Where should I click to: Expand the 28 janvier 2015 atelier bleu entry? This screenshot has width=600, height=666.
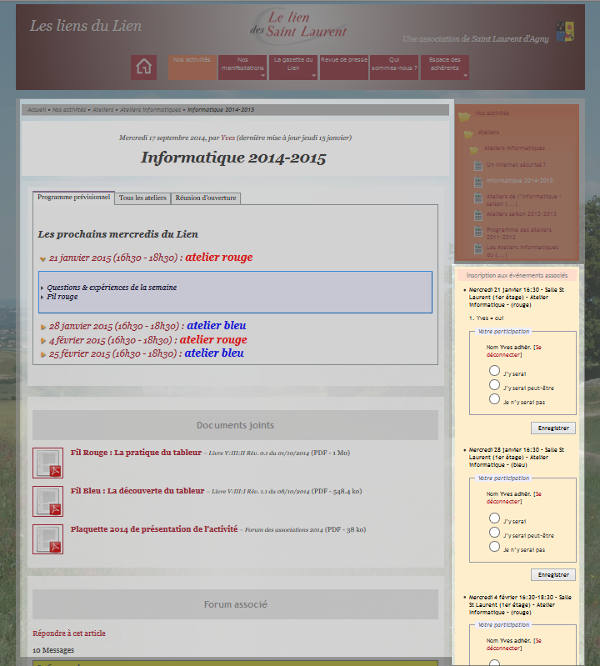43,327
